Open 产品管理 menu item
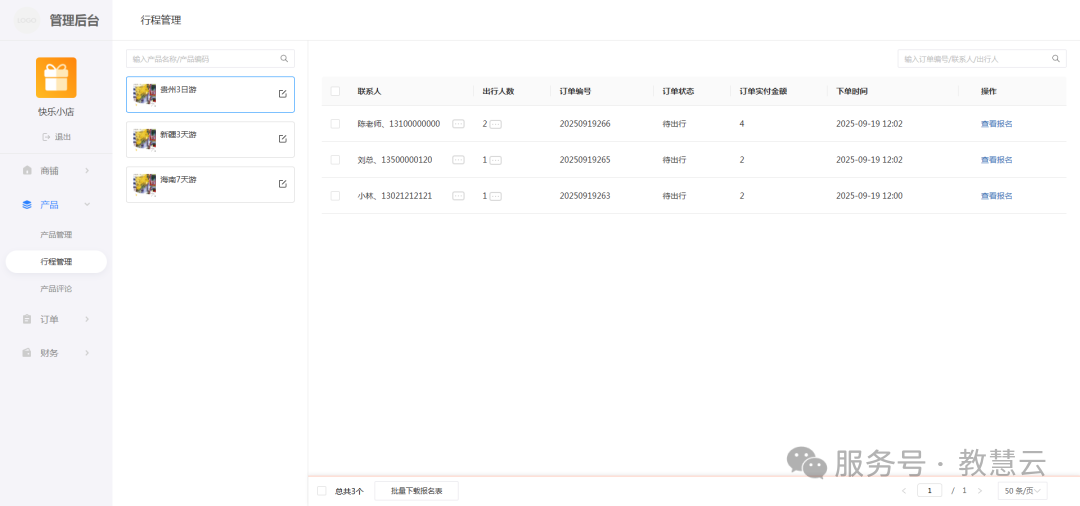 click(56, 234)
